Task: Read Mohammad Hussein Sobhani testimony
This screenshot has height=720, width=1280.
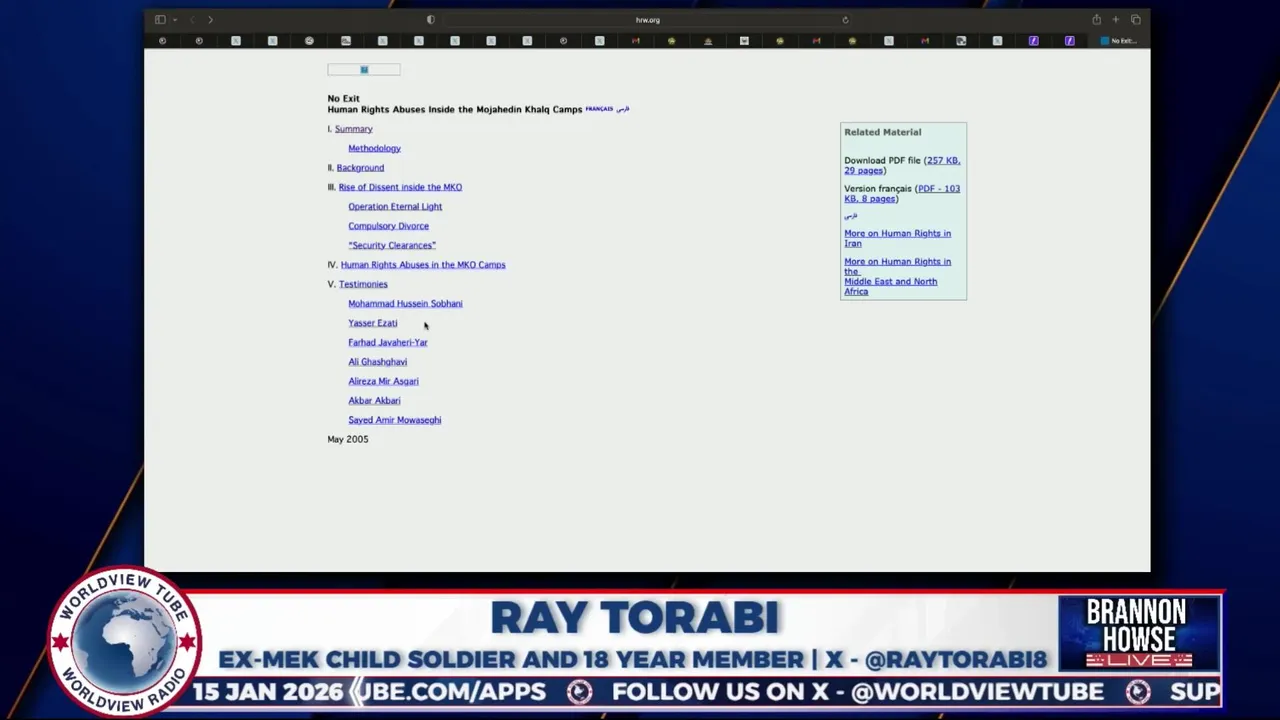Action: (x=405, y=304)
